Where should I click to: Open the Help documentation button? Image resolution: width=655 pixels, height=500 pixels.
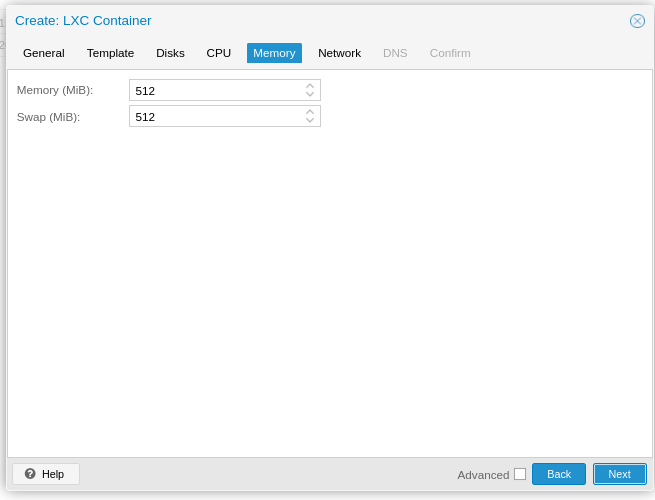click(x=46, y=474)
